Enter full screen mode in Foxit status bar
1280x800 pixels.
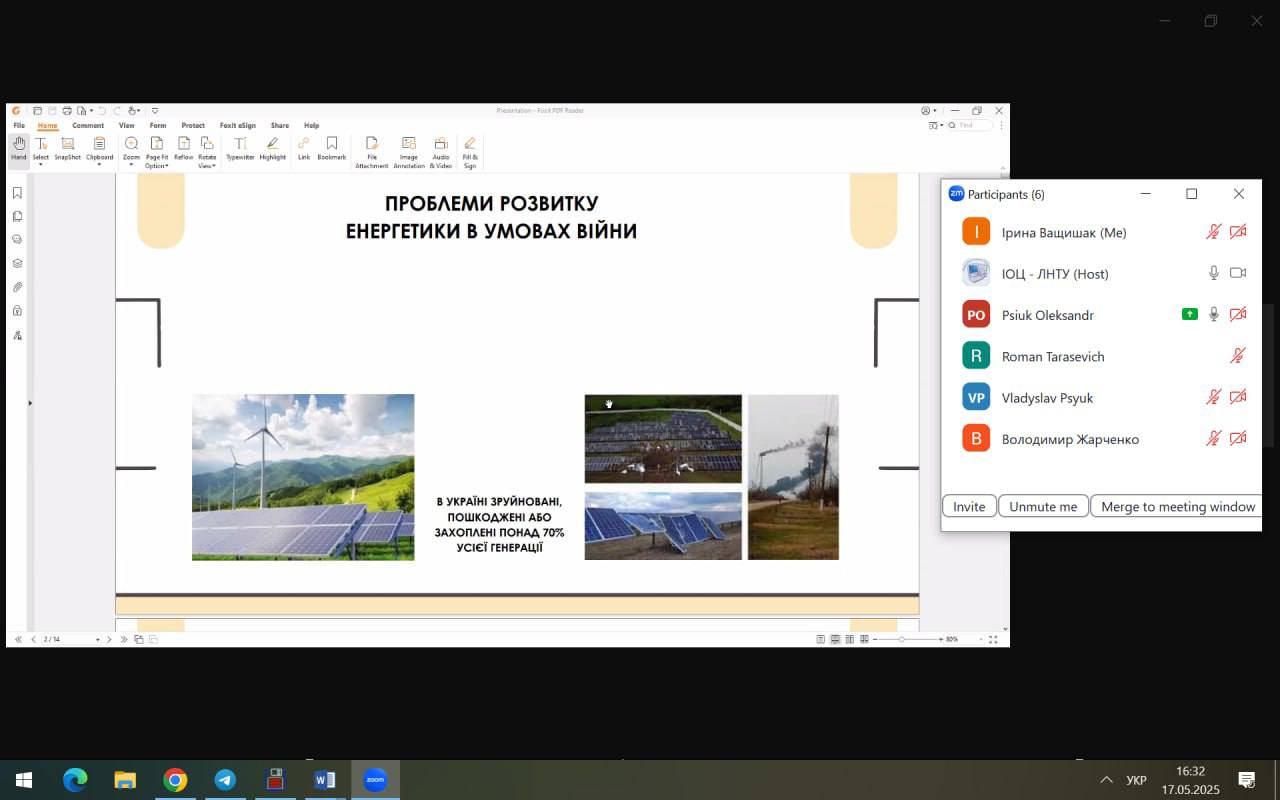pyautogui.click(x=993, y=639)
